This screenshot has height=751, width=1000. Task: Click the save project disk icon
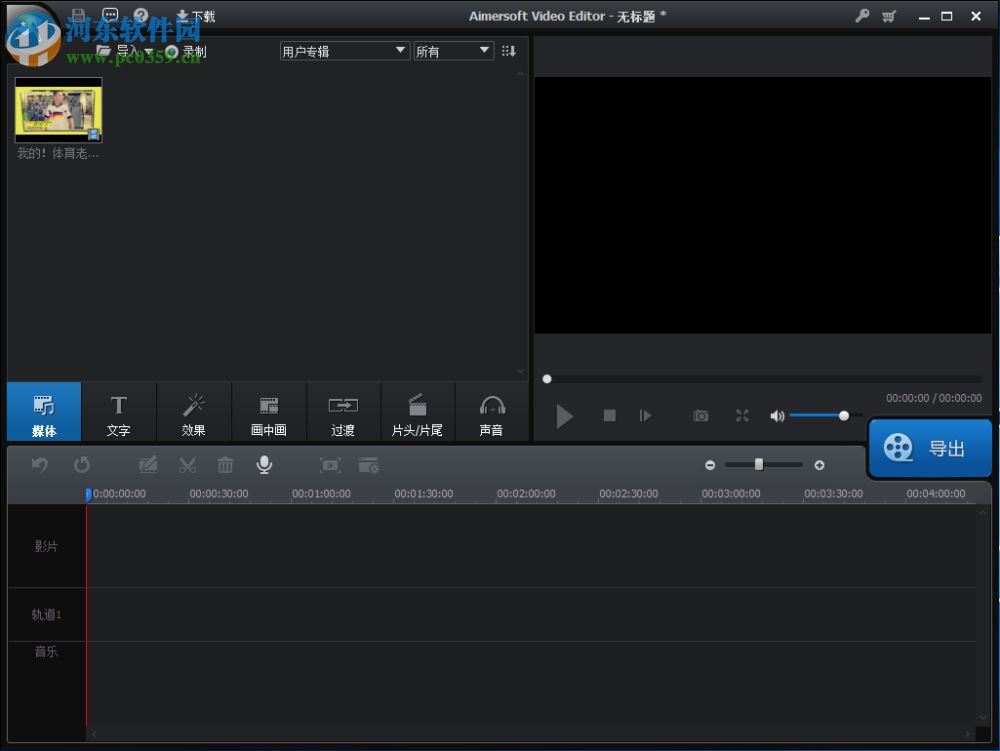(x=77, y=15)
